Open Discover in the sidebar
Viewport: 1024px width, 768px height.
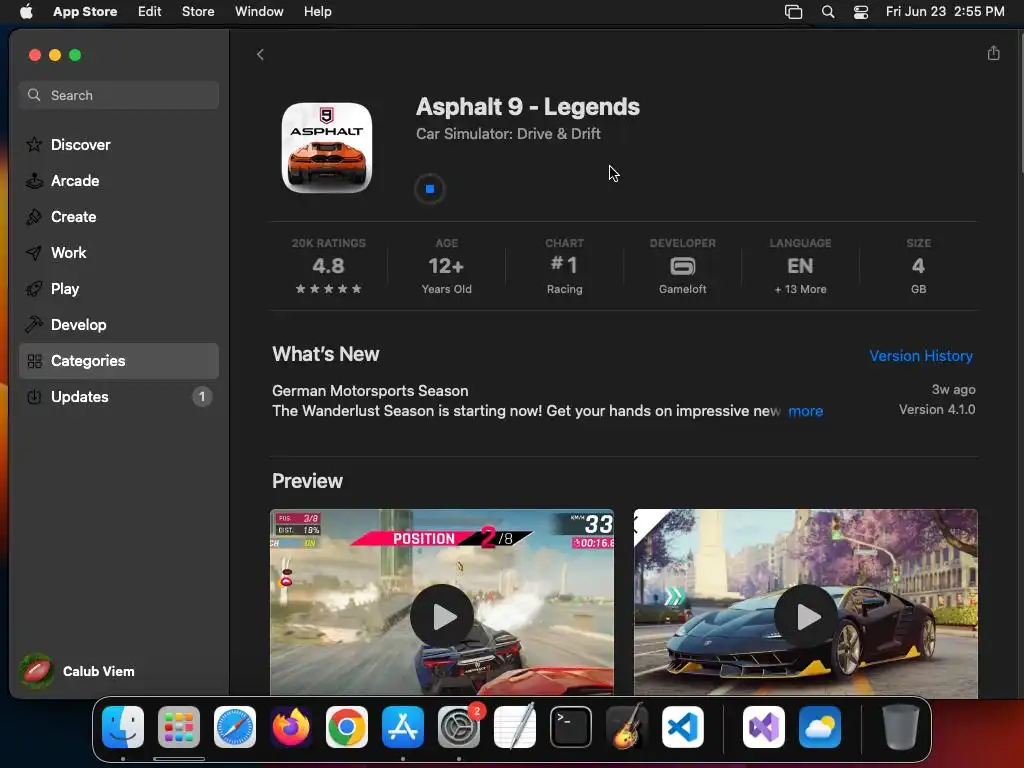[119, 145]
